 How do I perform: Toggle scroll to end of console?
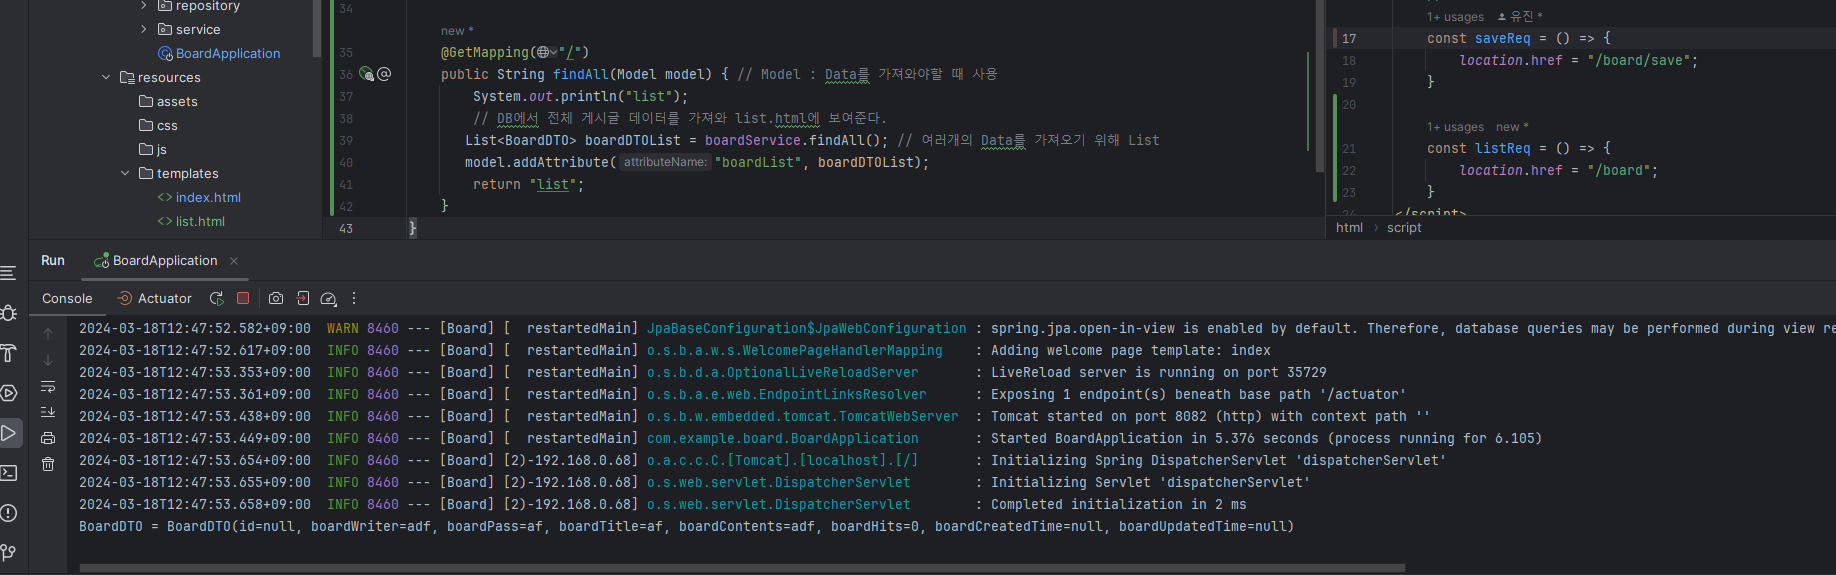[x=48, y=412]
